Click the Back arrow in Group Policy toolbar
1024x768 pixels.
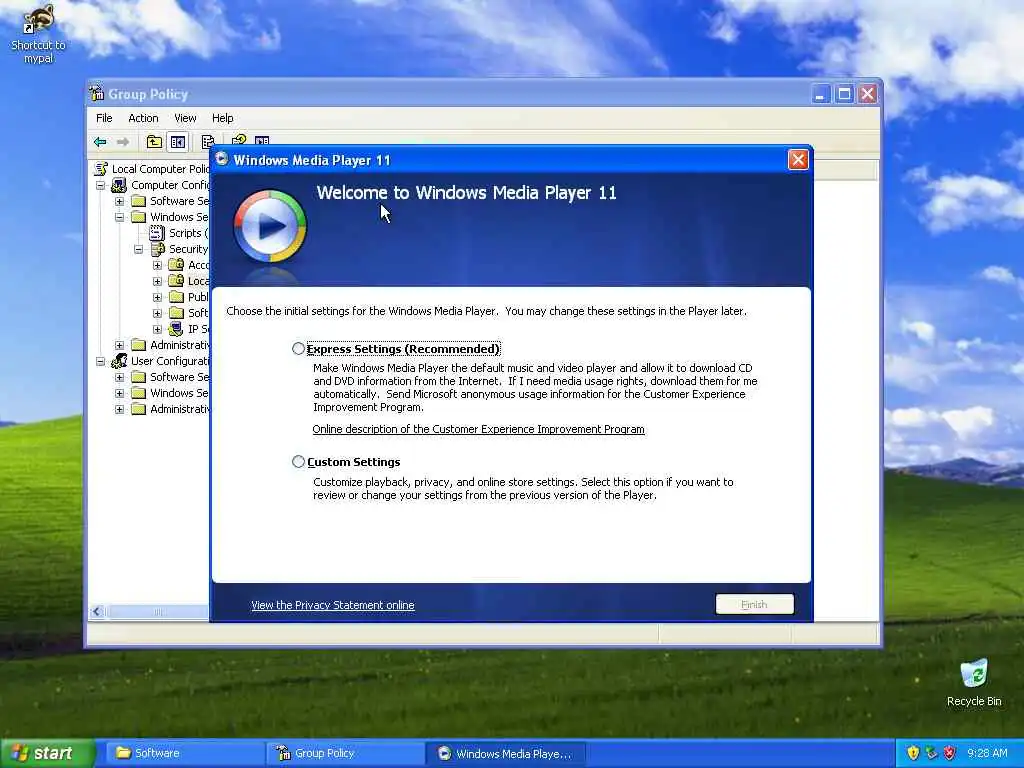click(x=100, y=142)
